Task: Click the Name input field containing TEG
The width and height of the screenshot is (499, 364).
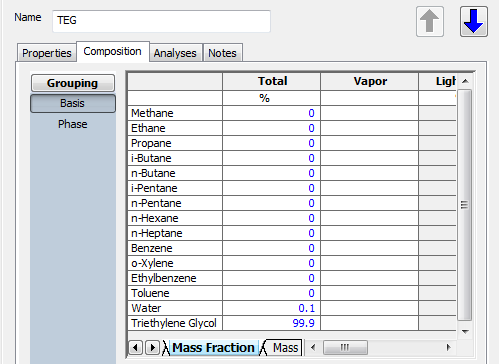Action: click(161, 21)
